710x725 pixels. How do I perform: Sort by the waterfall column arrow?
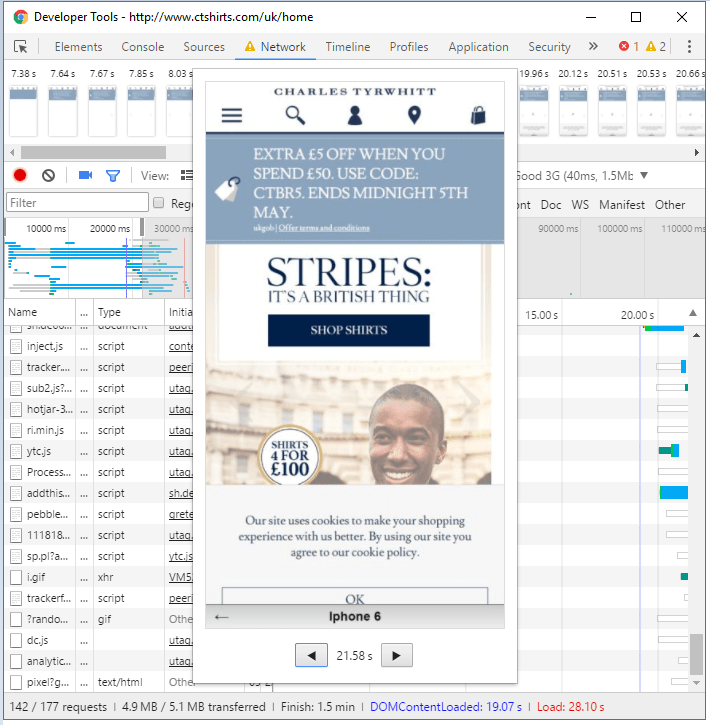tap(694, 314)
